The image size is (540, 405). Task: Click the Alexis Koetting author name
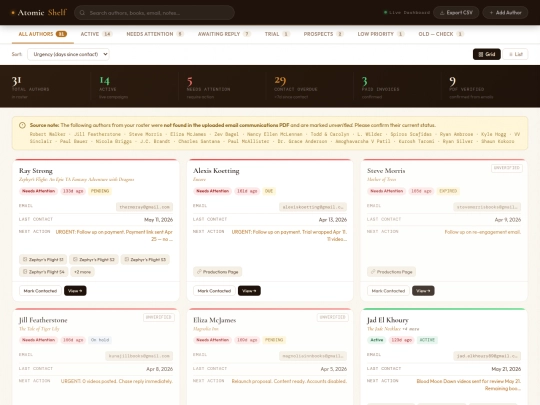coord(216,170)
